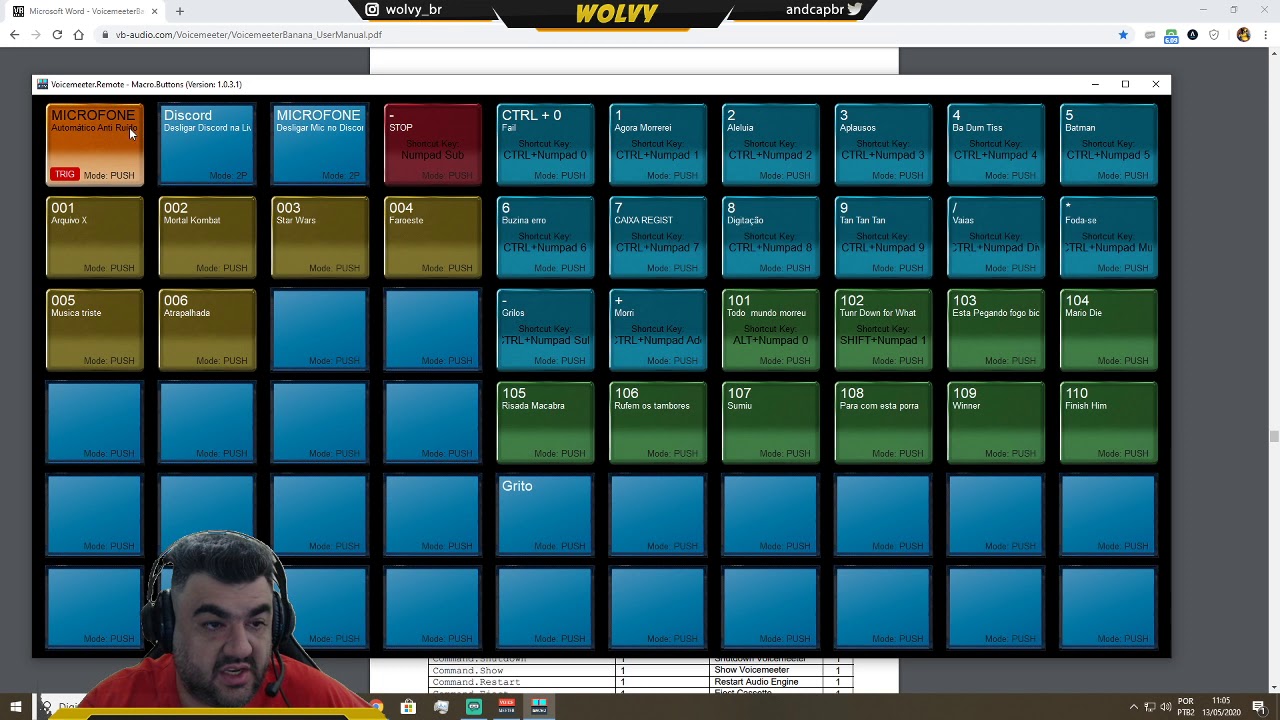The width and height of the screenshot is (1280, 720).
Task: Trigger the 001 Arquivo X macro
Action: (95, 237)
